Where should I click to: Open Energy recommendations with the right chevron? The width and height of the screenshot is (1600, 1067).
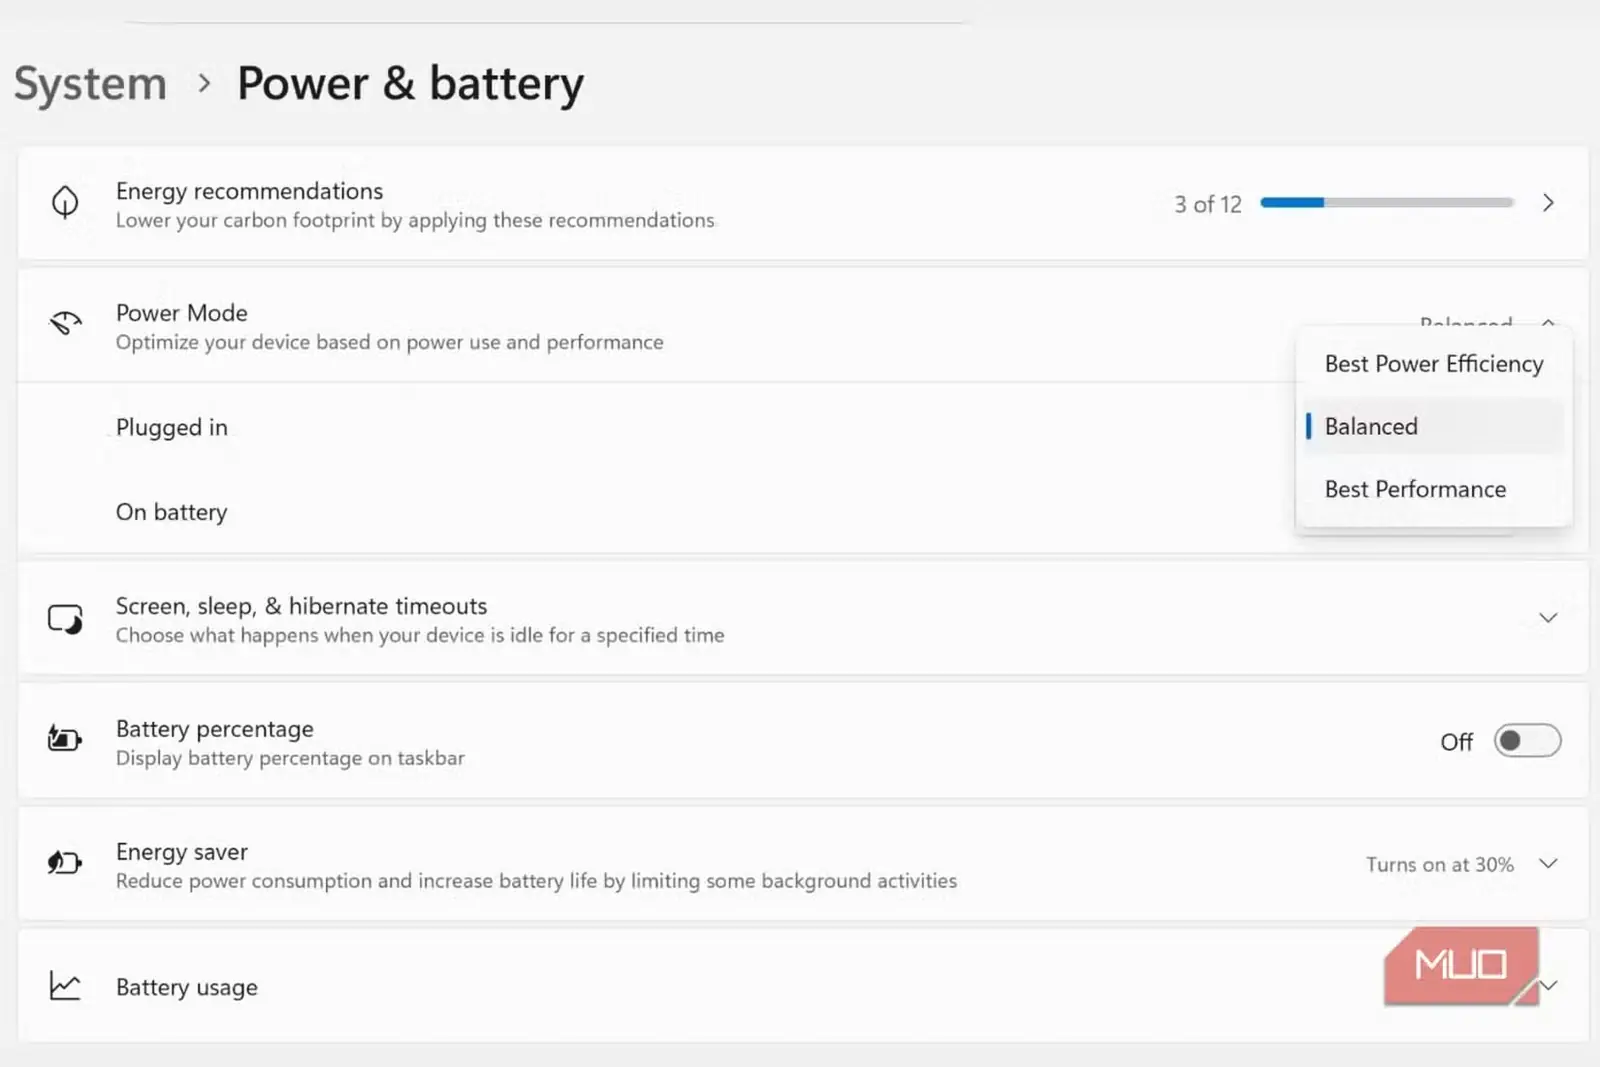1548,203
